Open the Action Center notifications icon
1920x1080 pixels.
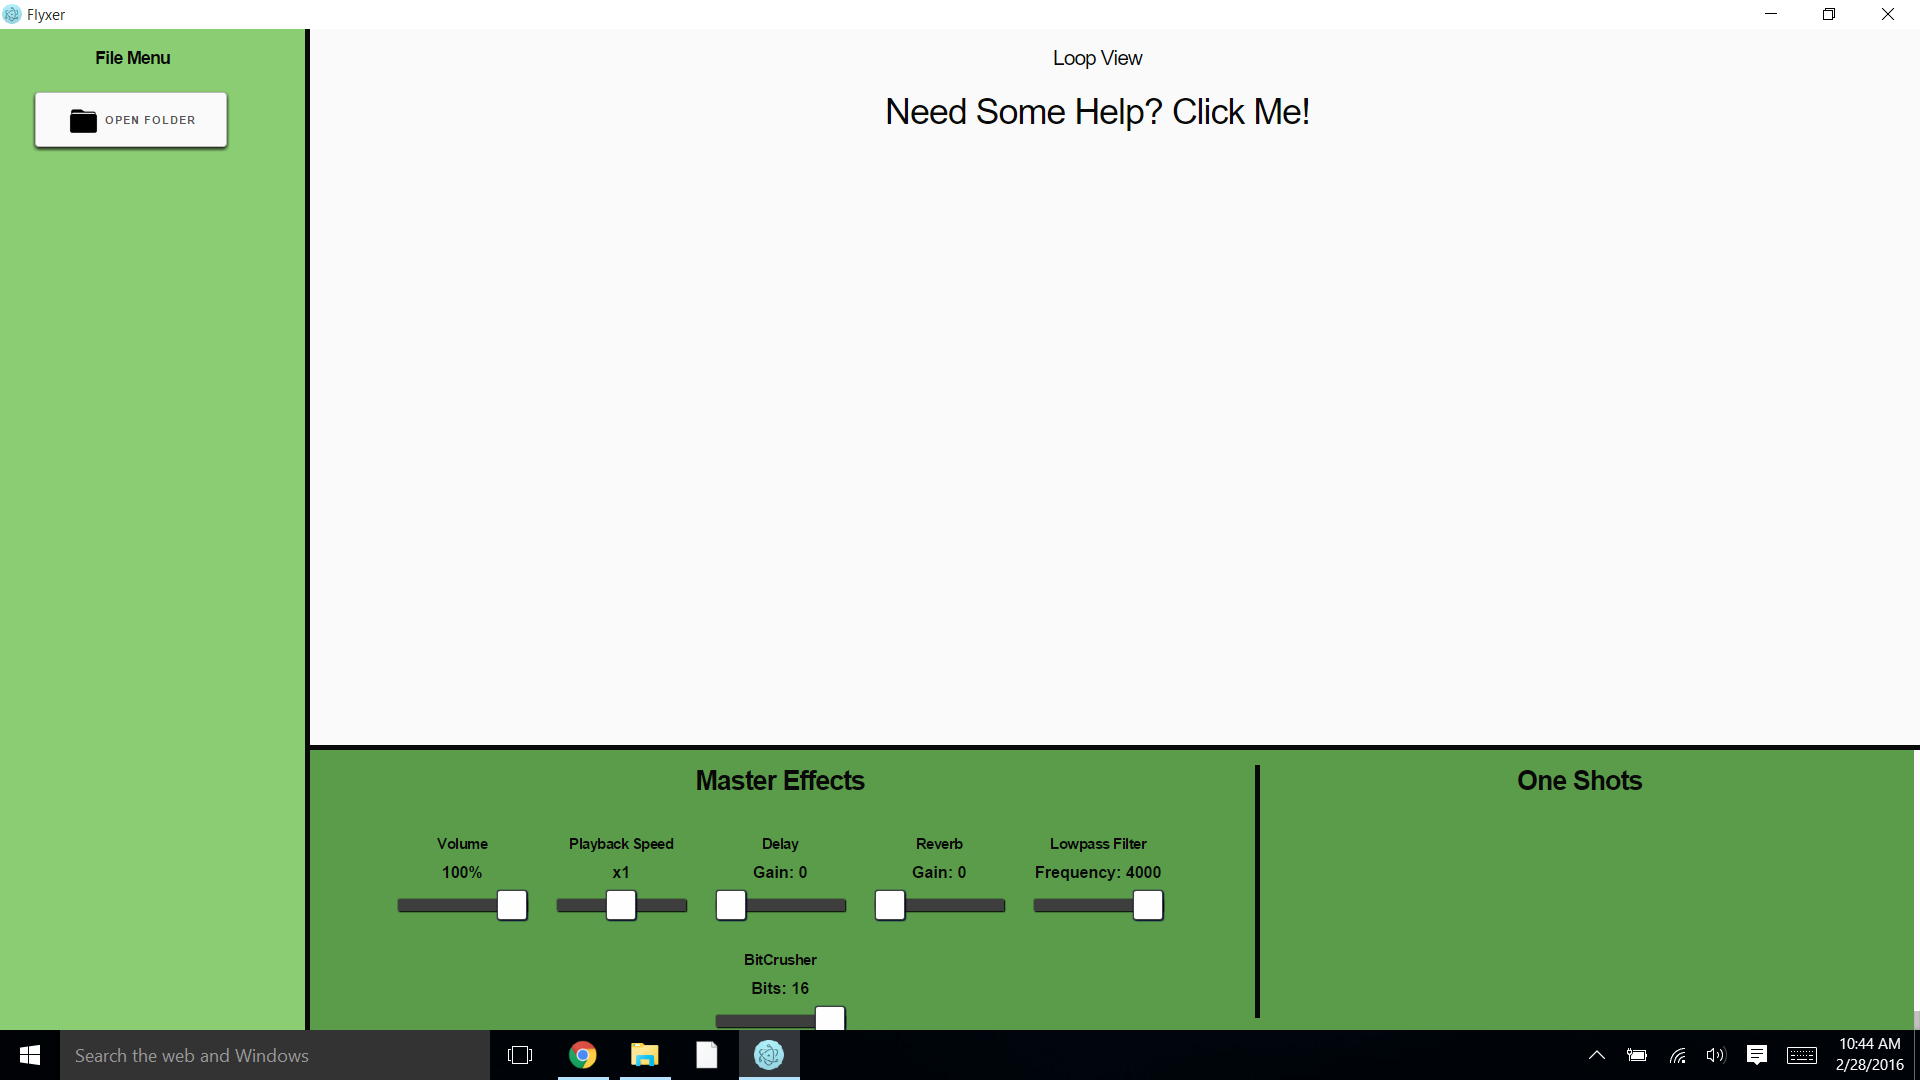tap(1757, 1055)
